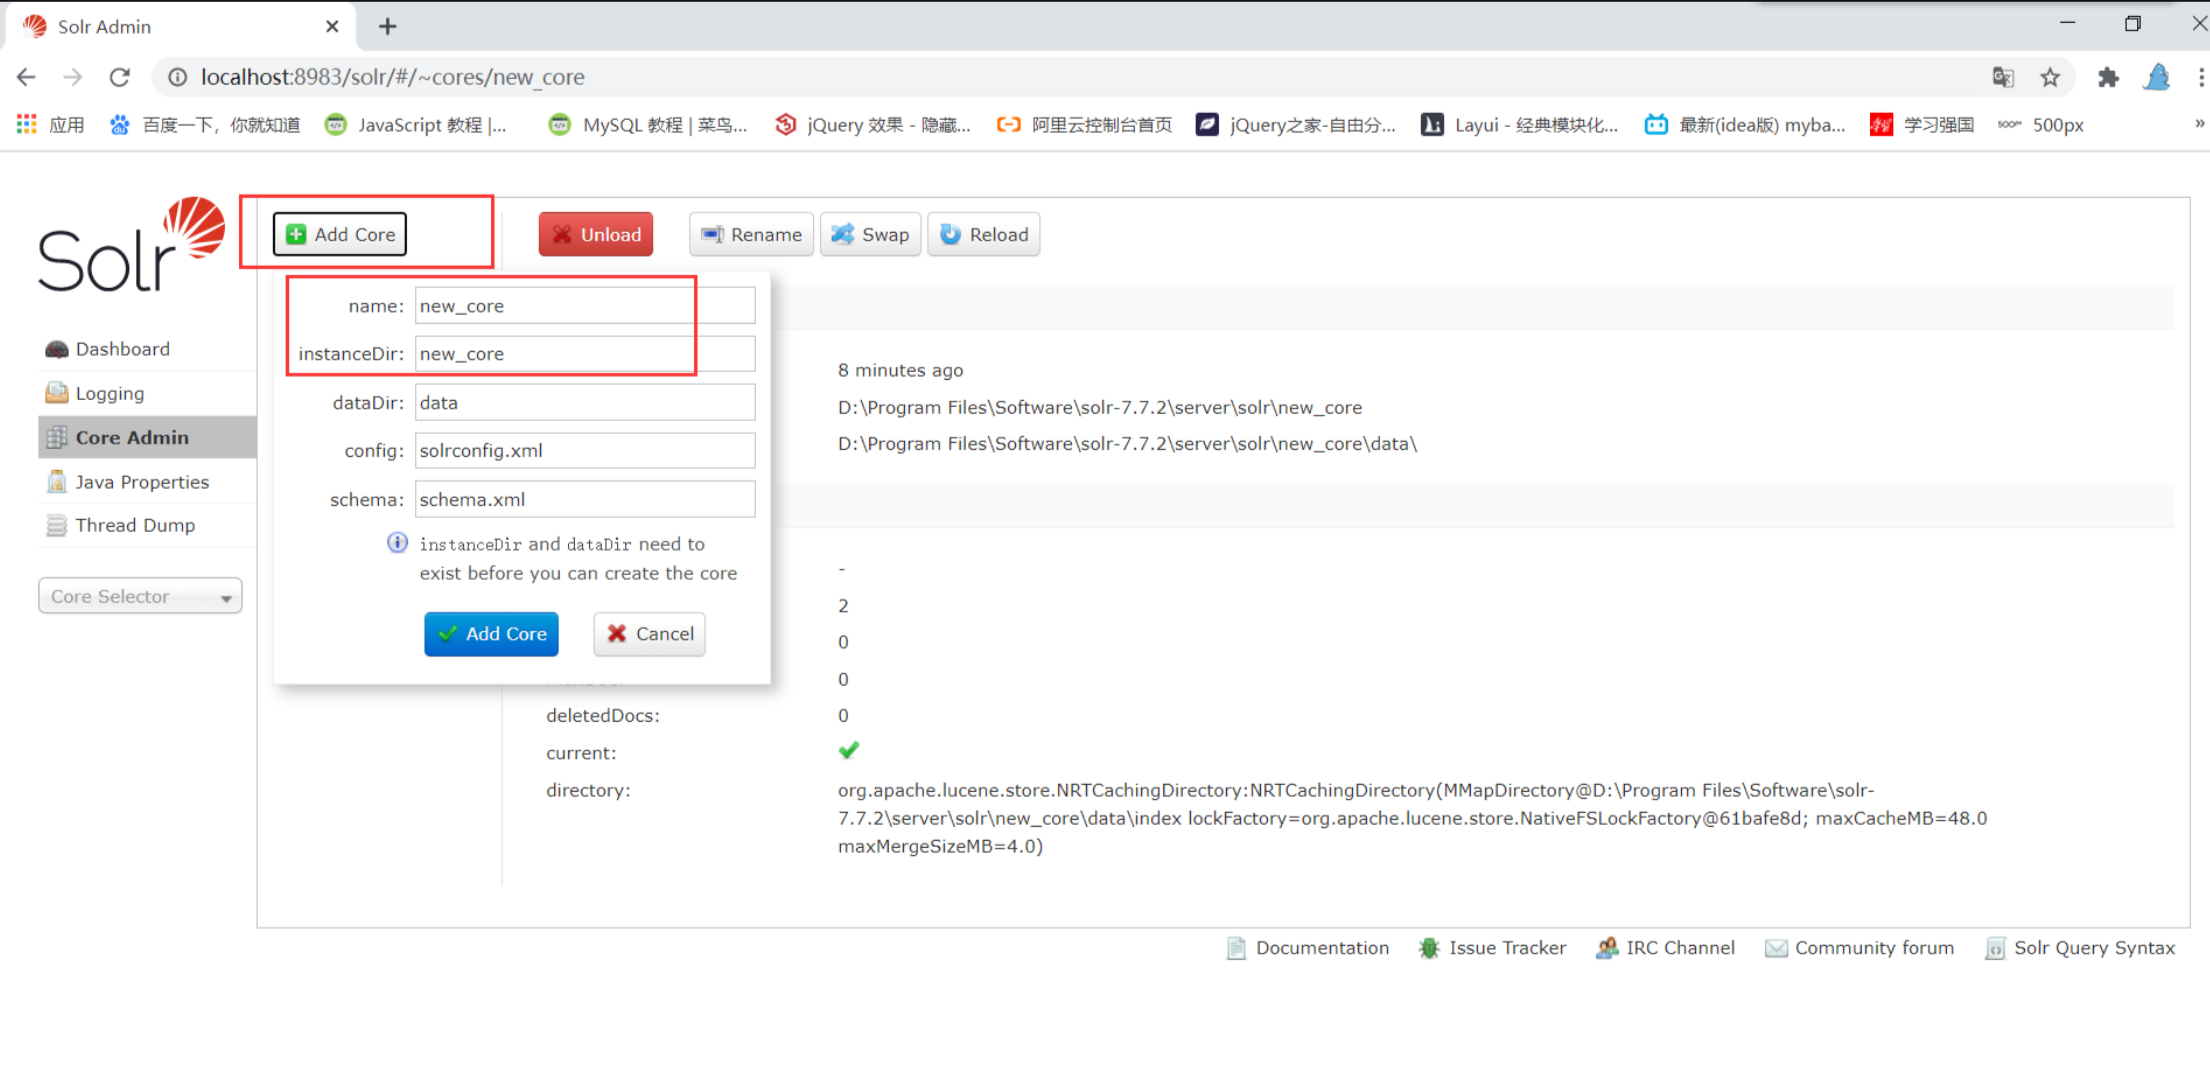
Task: Click the Solr logo
Action: pyautogui.click(x=131, y=246)
